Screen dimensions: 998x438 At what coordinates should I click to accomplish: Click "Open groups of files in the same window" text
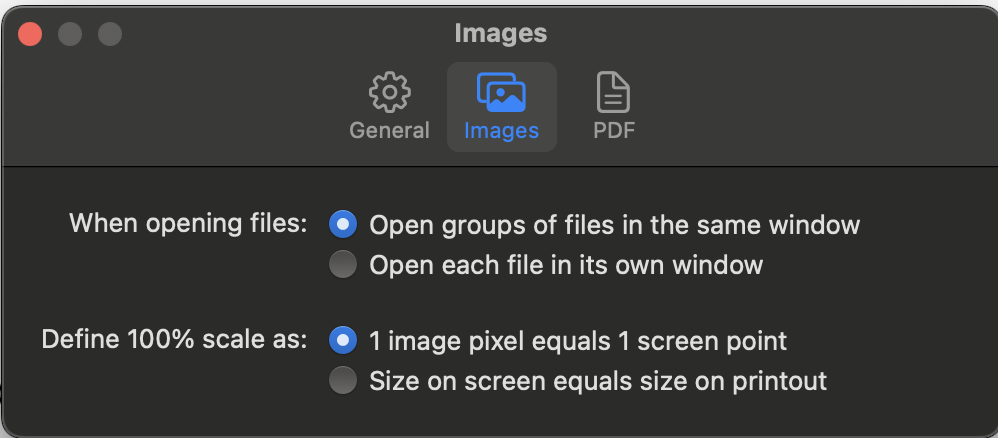point(614,225)
